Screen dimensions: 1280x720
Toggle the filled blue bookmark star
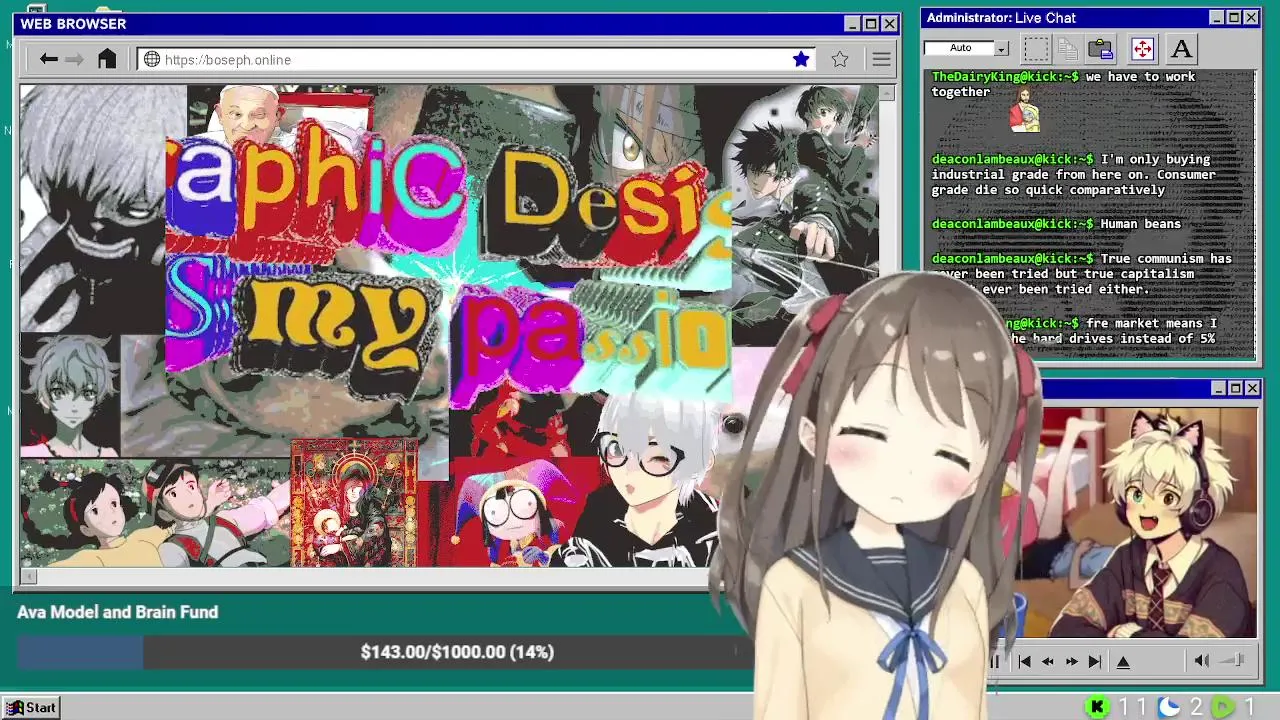(x=801, y=60)
